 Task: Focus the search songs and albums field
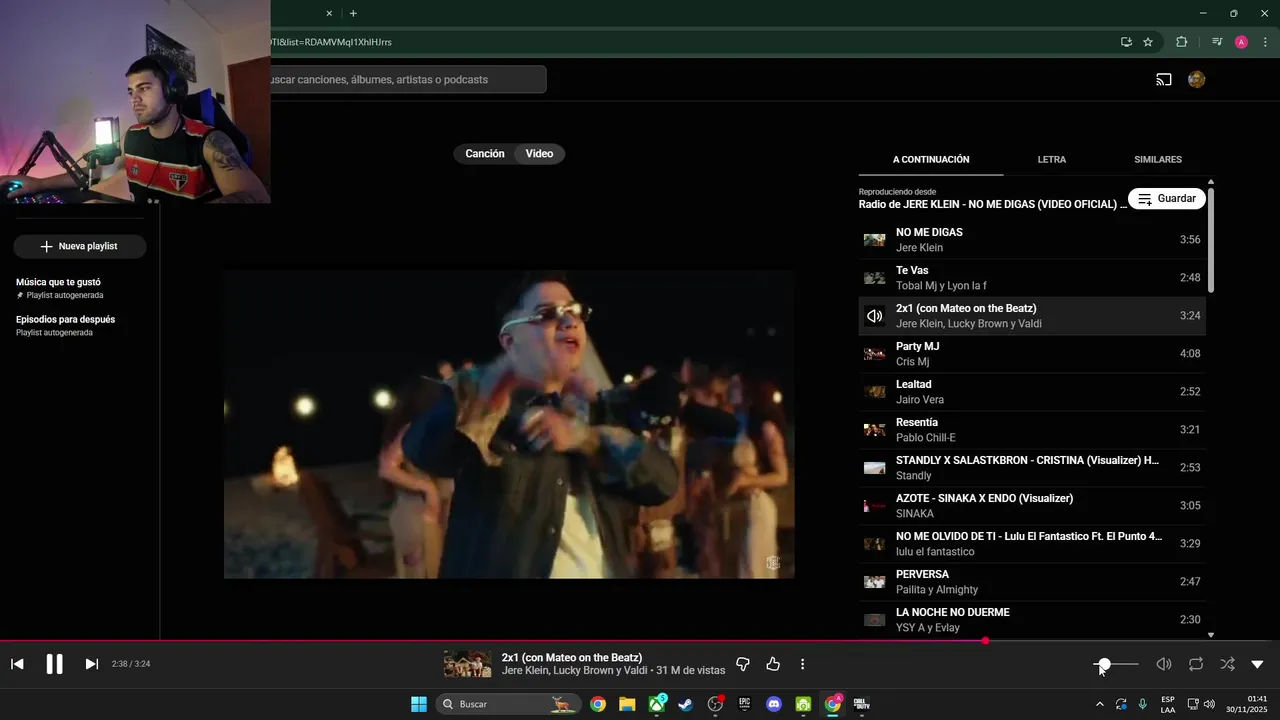pos(408,79)
